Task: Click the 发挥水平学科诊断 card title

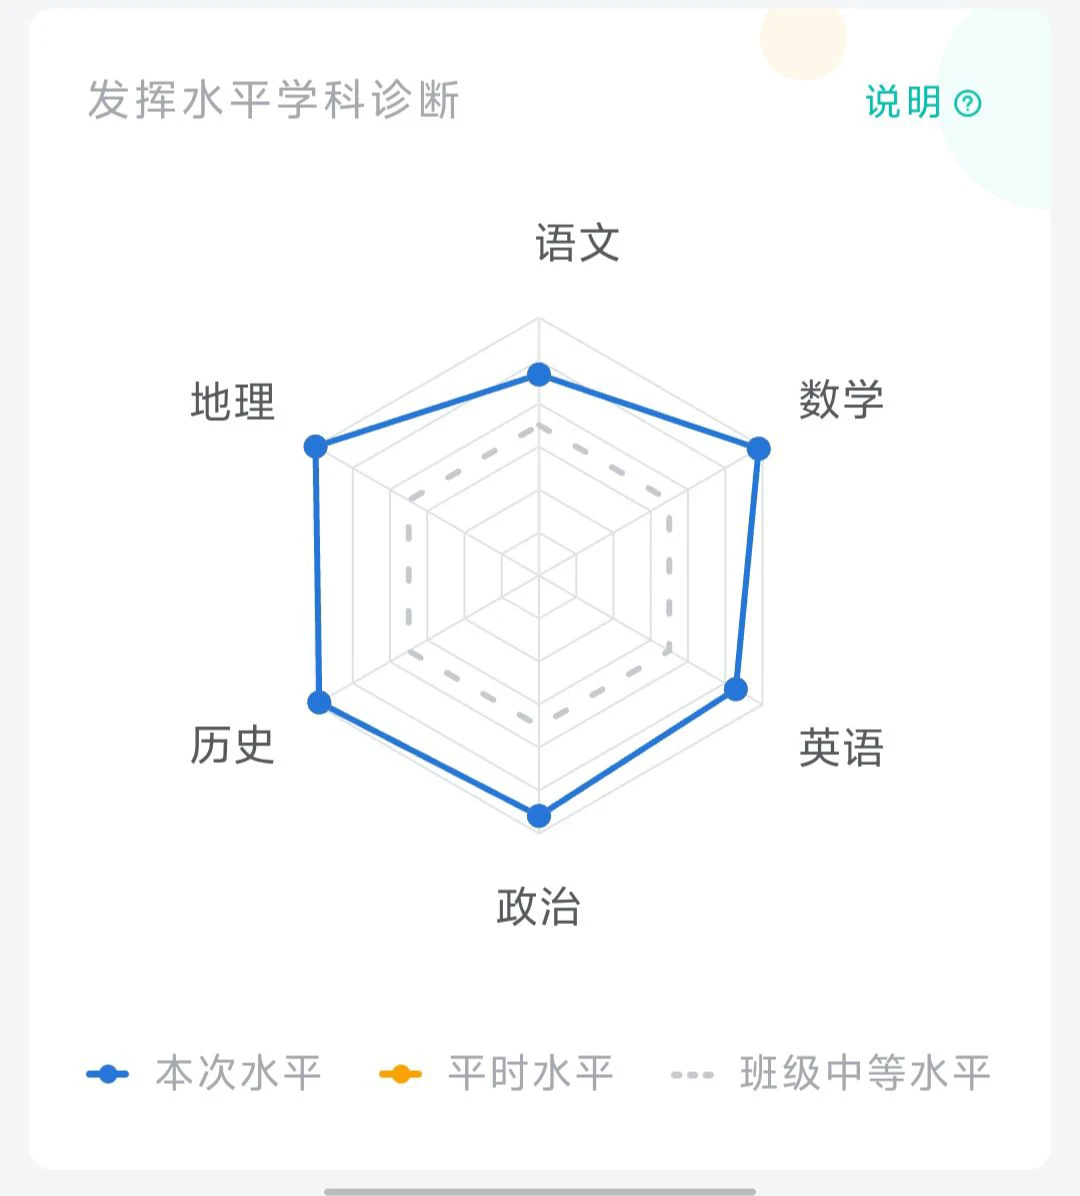Action: pyautogui.click(x=273, y=100)
